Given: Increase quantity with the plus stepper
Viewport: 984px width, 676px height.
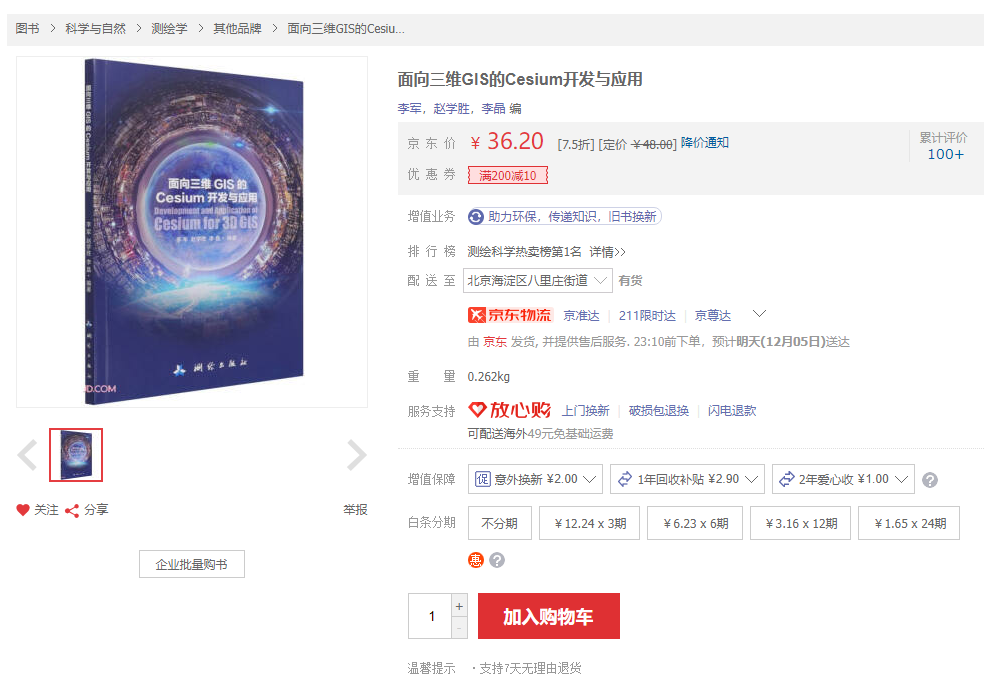Looking at the screenshot, I should (x=459, y=606).
